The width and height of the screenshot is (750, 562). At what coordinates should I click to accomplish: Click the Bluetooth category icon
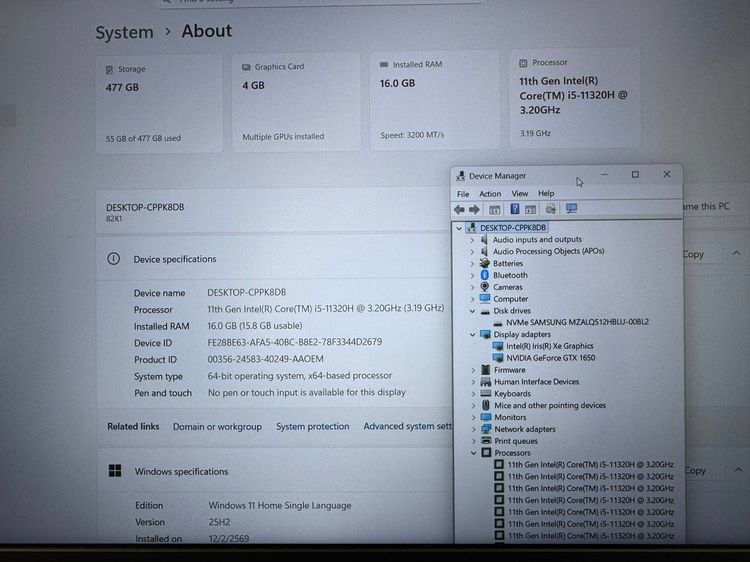485,275
